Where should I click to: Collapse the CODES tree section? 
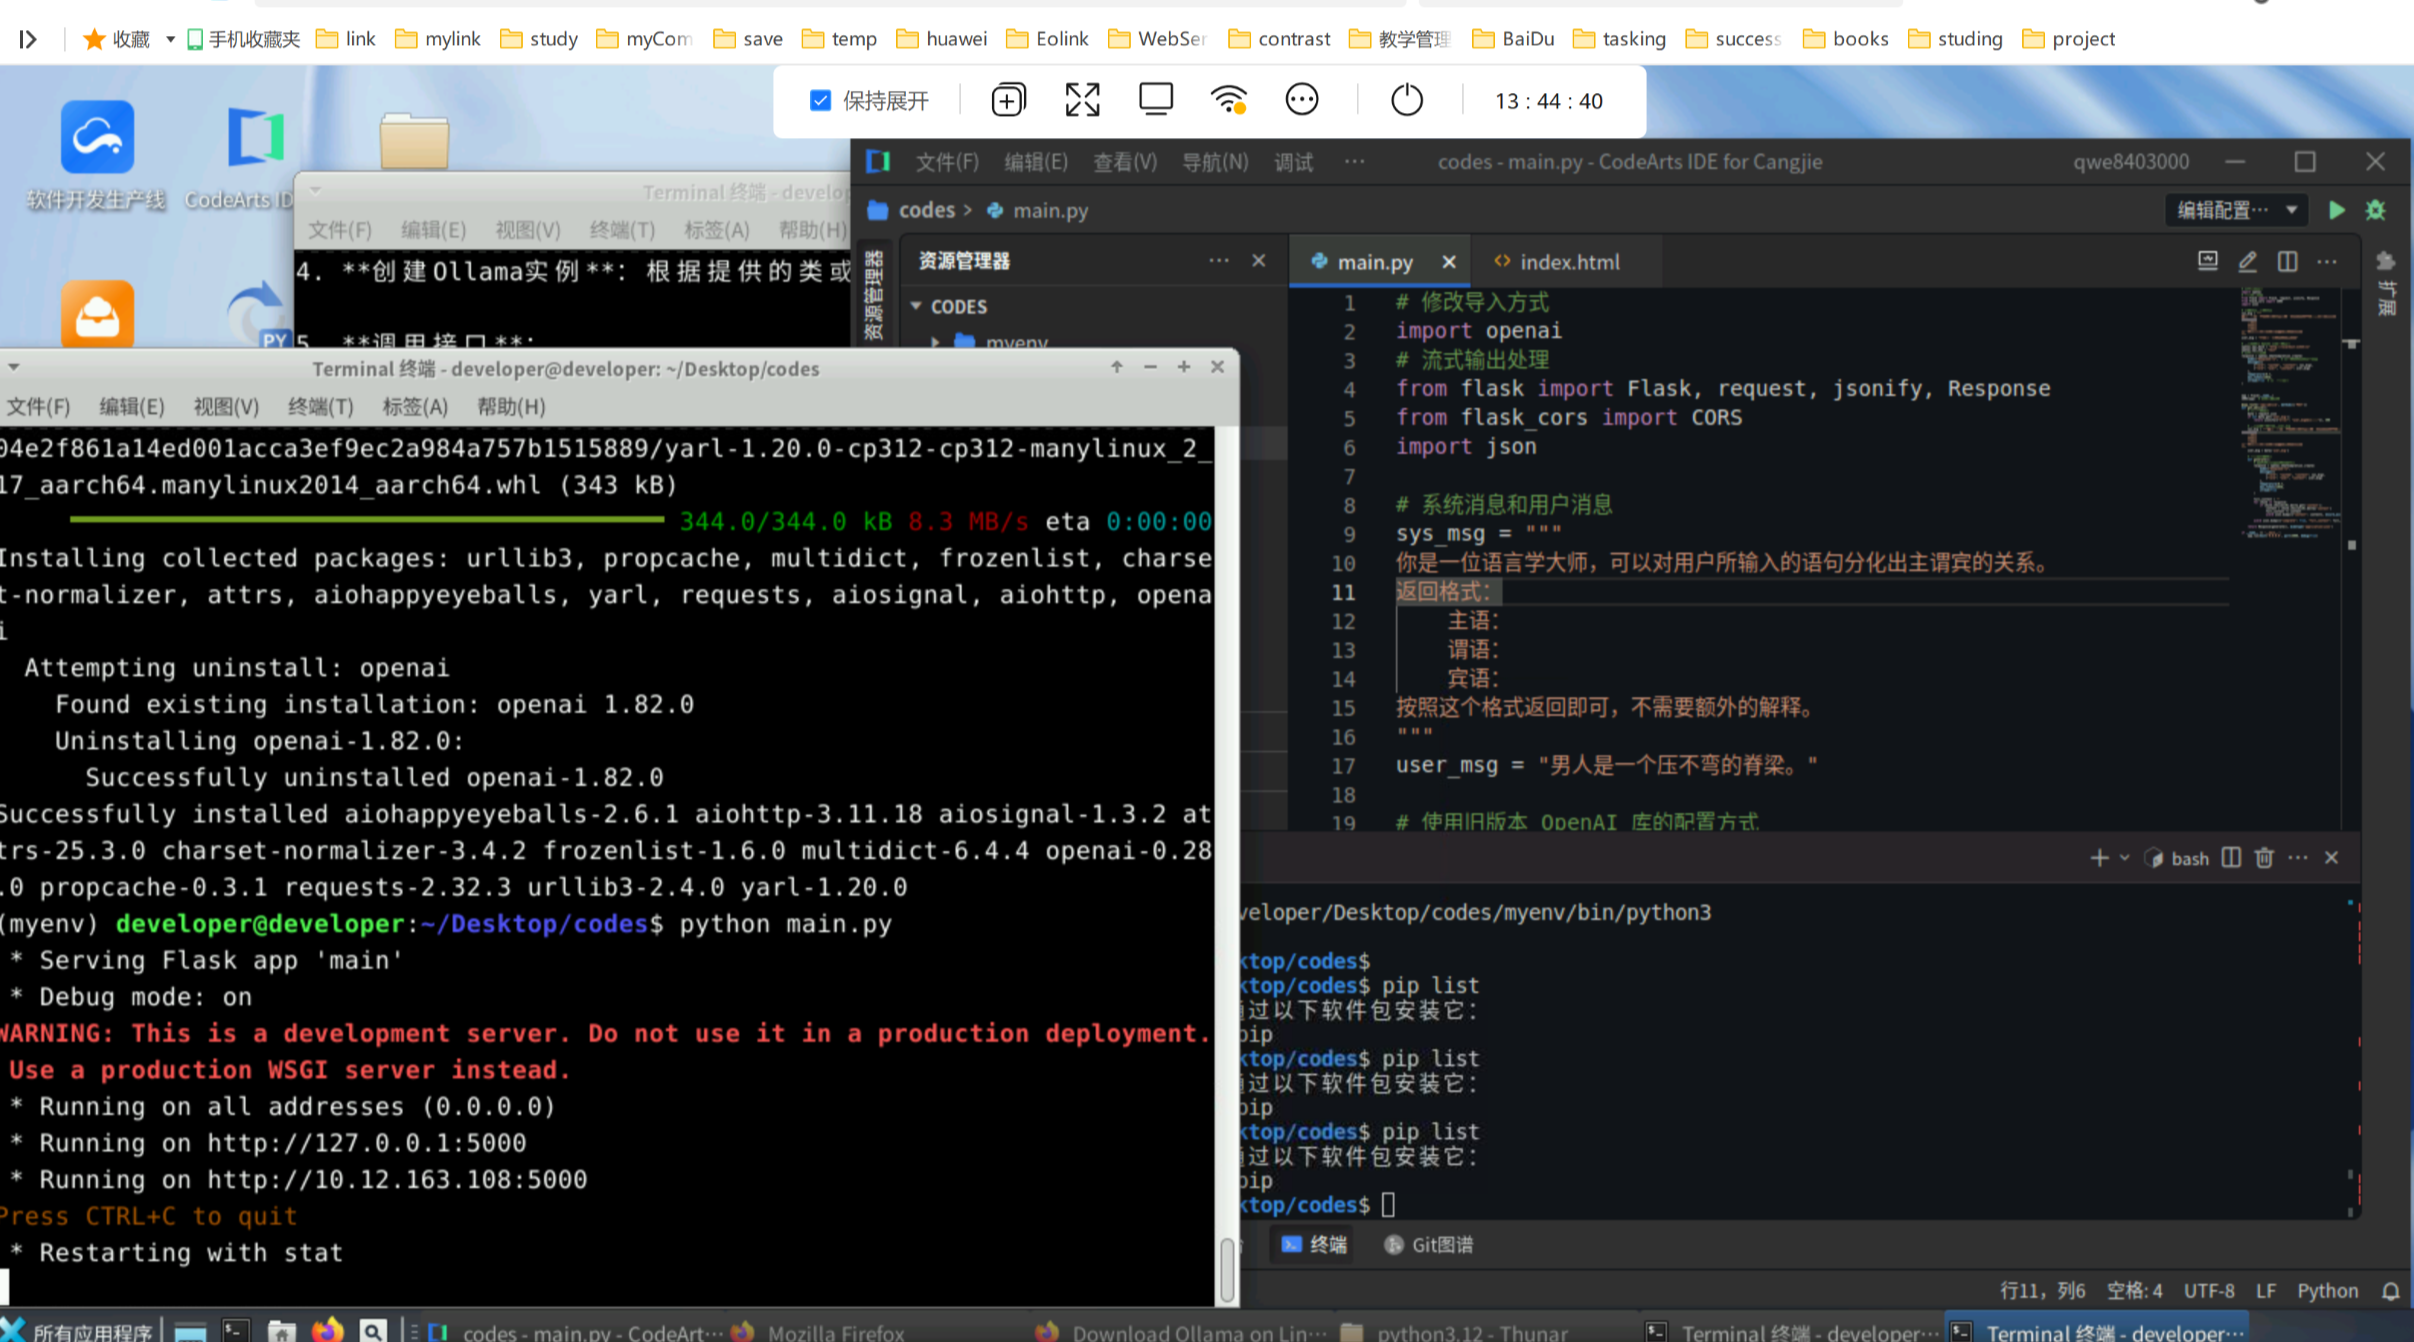point(916,306)
